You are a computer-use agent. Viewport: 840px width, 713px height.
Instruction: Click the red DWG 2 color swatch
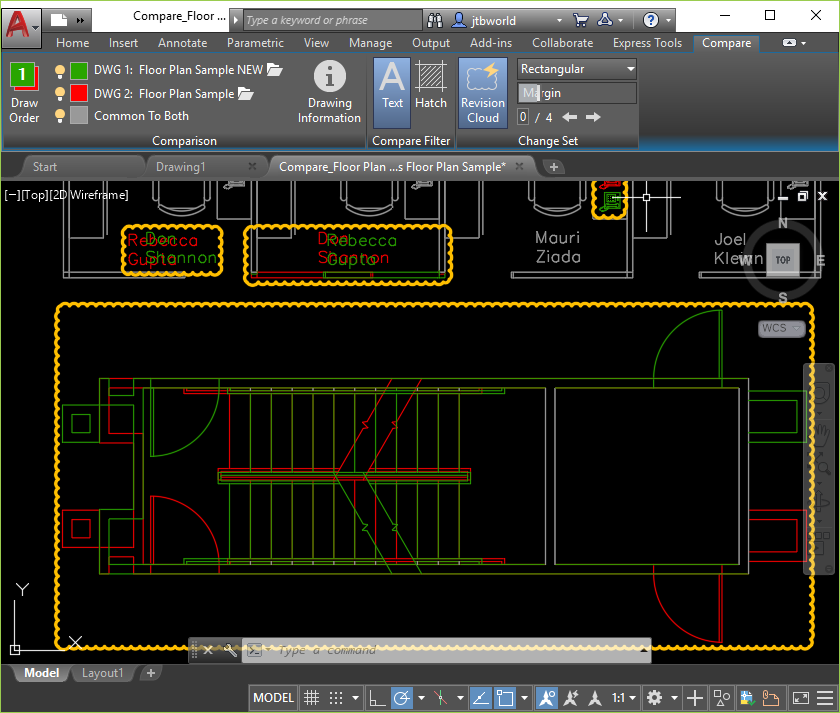pyautogui.click(x=79, y=93)
